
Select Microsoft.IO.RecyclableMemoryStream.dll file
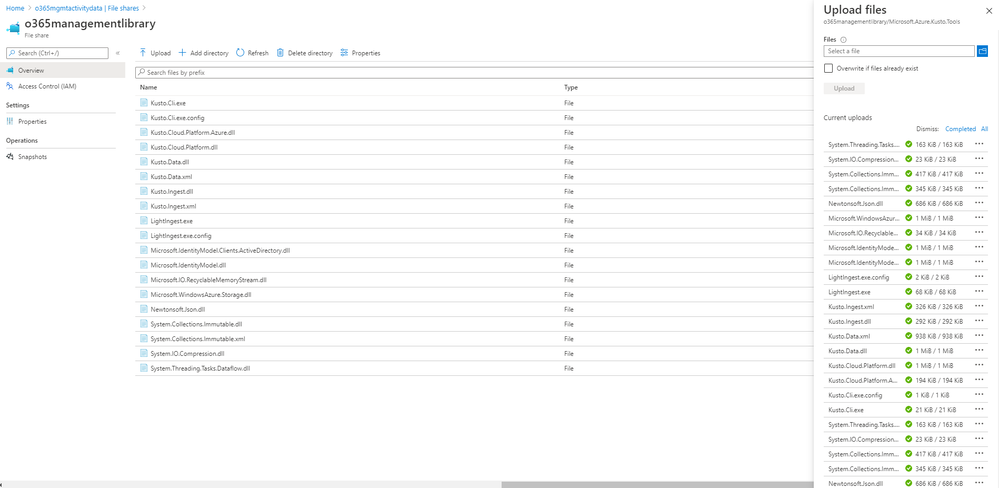(208, 280)
